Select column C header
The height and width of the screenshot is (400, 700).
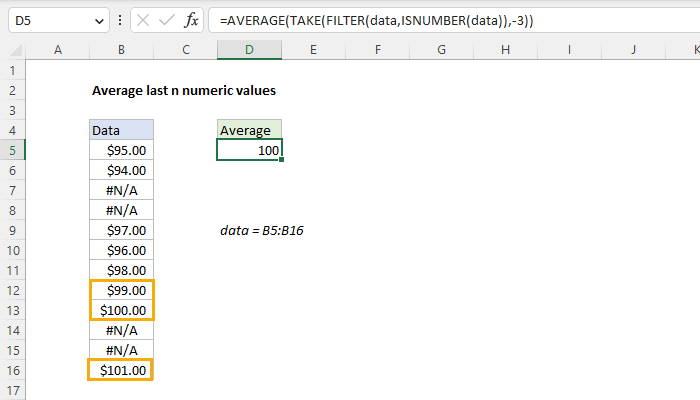click(186, 50)
